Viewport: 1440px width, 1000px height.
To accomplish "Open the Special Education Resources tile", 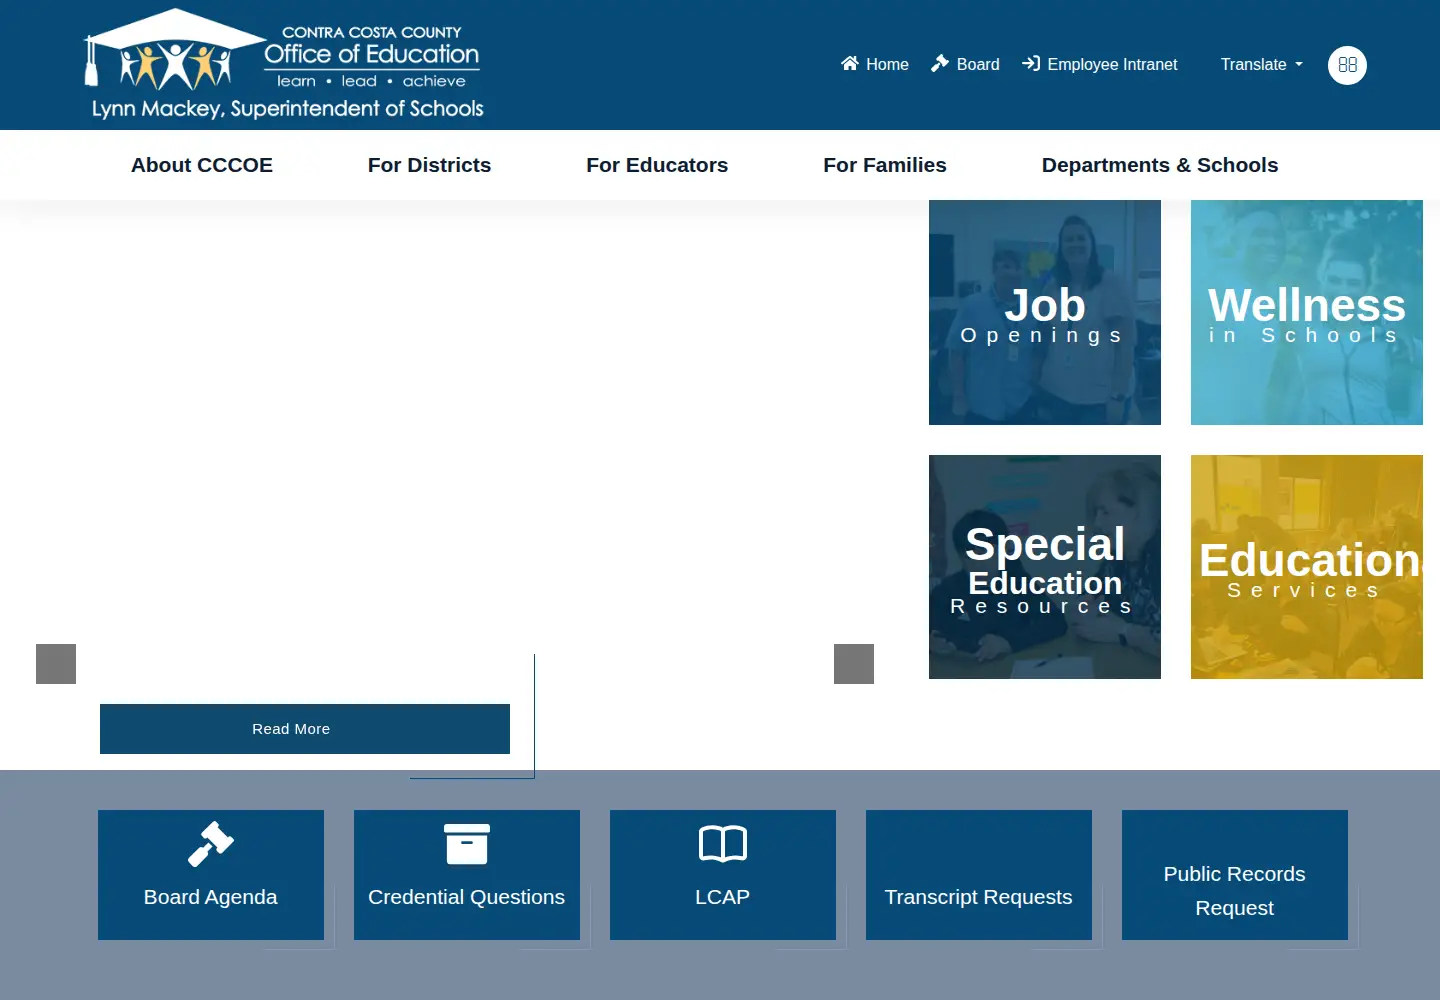I will (1045, 567).
